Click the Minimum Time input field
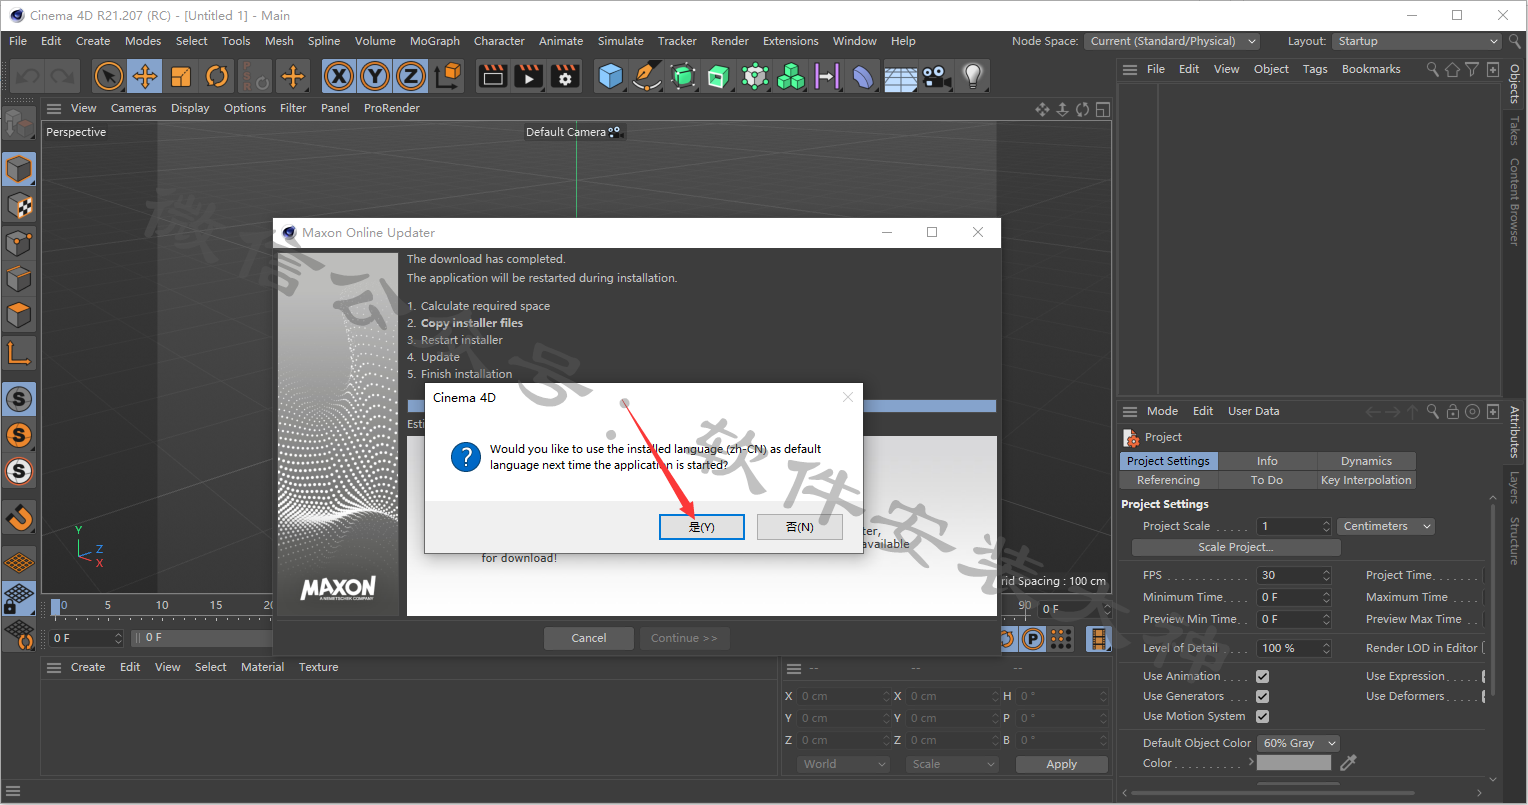1528x805 pixels. click(1294, 597)
